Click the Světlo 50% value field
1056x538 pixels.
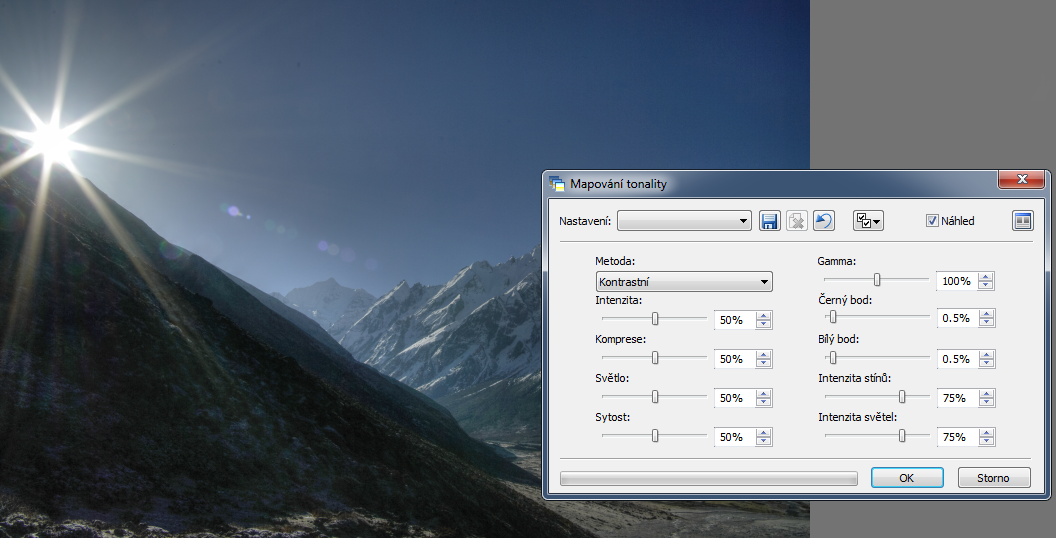point(734,399)
